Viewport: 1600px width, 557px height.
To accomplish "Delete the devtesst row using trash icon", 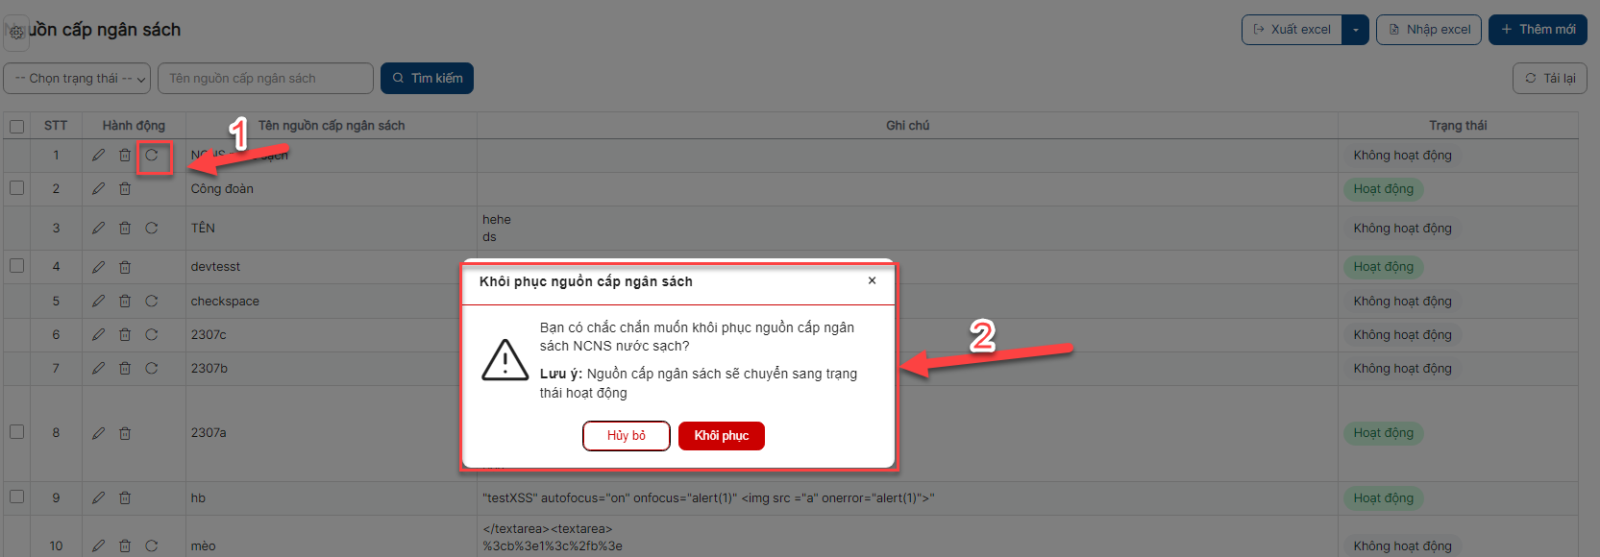I will [x=125, y=267].
